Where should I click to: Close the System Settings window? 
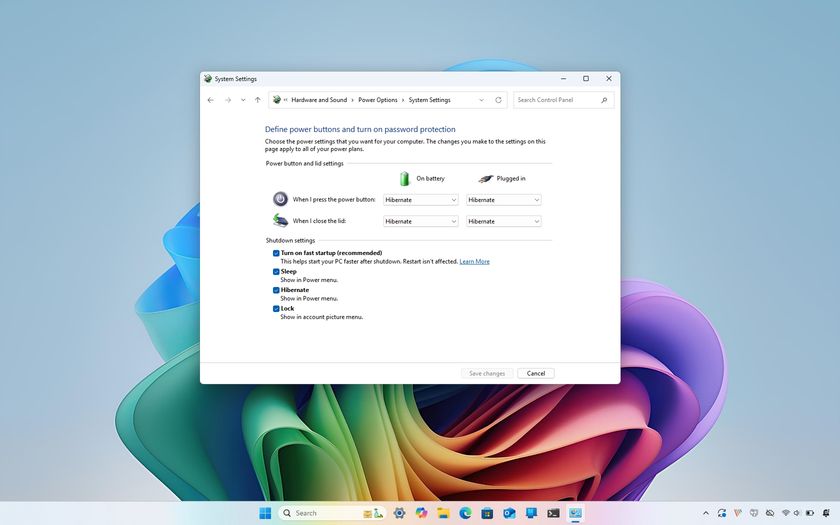tap(609, 79)
